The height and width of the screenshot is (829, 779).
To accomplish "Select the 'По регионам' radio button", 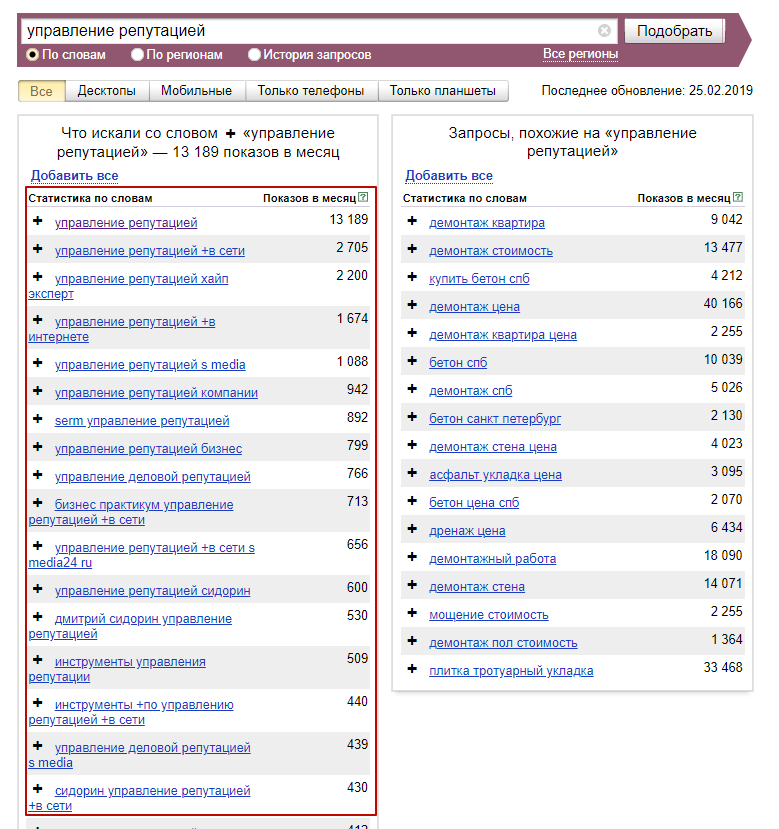I will [x=137, y=54].
